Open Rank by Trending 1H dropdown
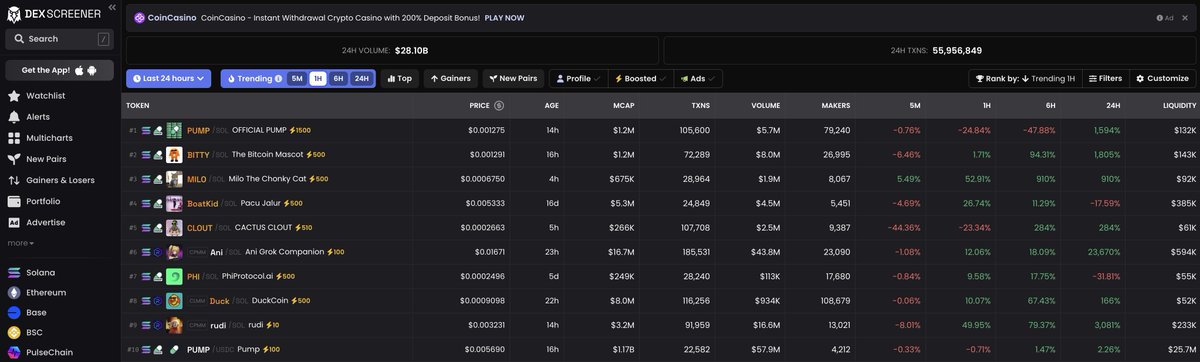This screenshot has width=1200, height=362. coord(1025,78)
